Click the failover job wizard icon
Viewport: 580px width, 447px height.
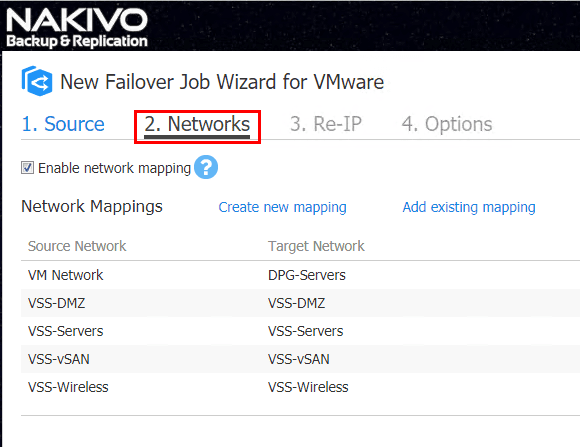[x=37, y=81]
